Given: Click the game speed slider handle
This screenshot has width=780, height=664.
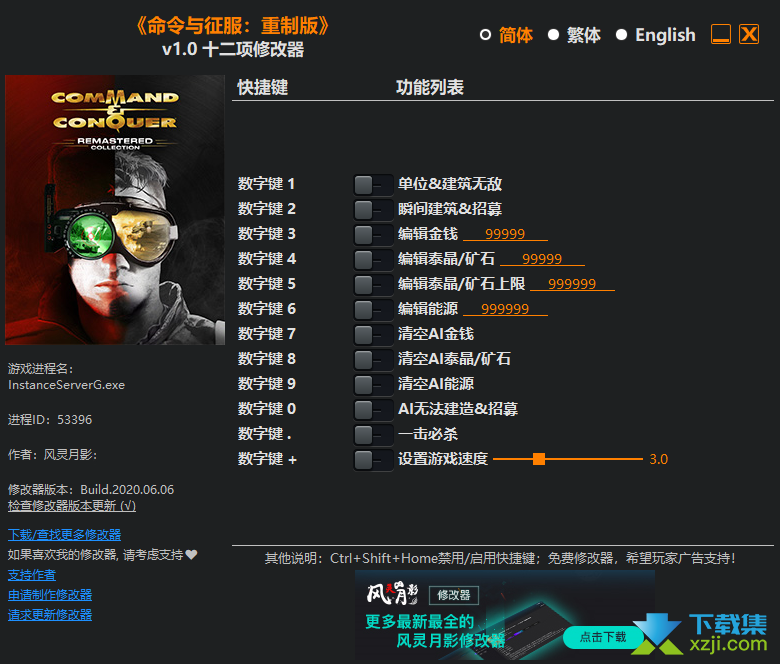Looking at the screenshot, I should pyautogui.click(x=539, y=459).
